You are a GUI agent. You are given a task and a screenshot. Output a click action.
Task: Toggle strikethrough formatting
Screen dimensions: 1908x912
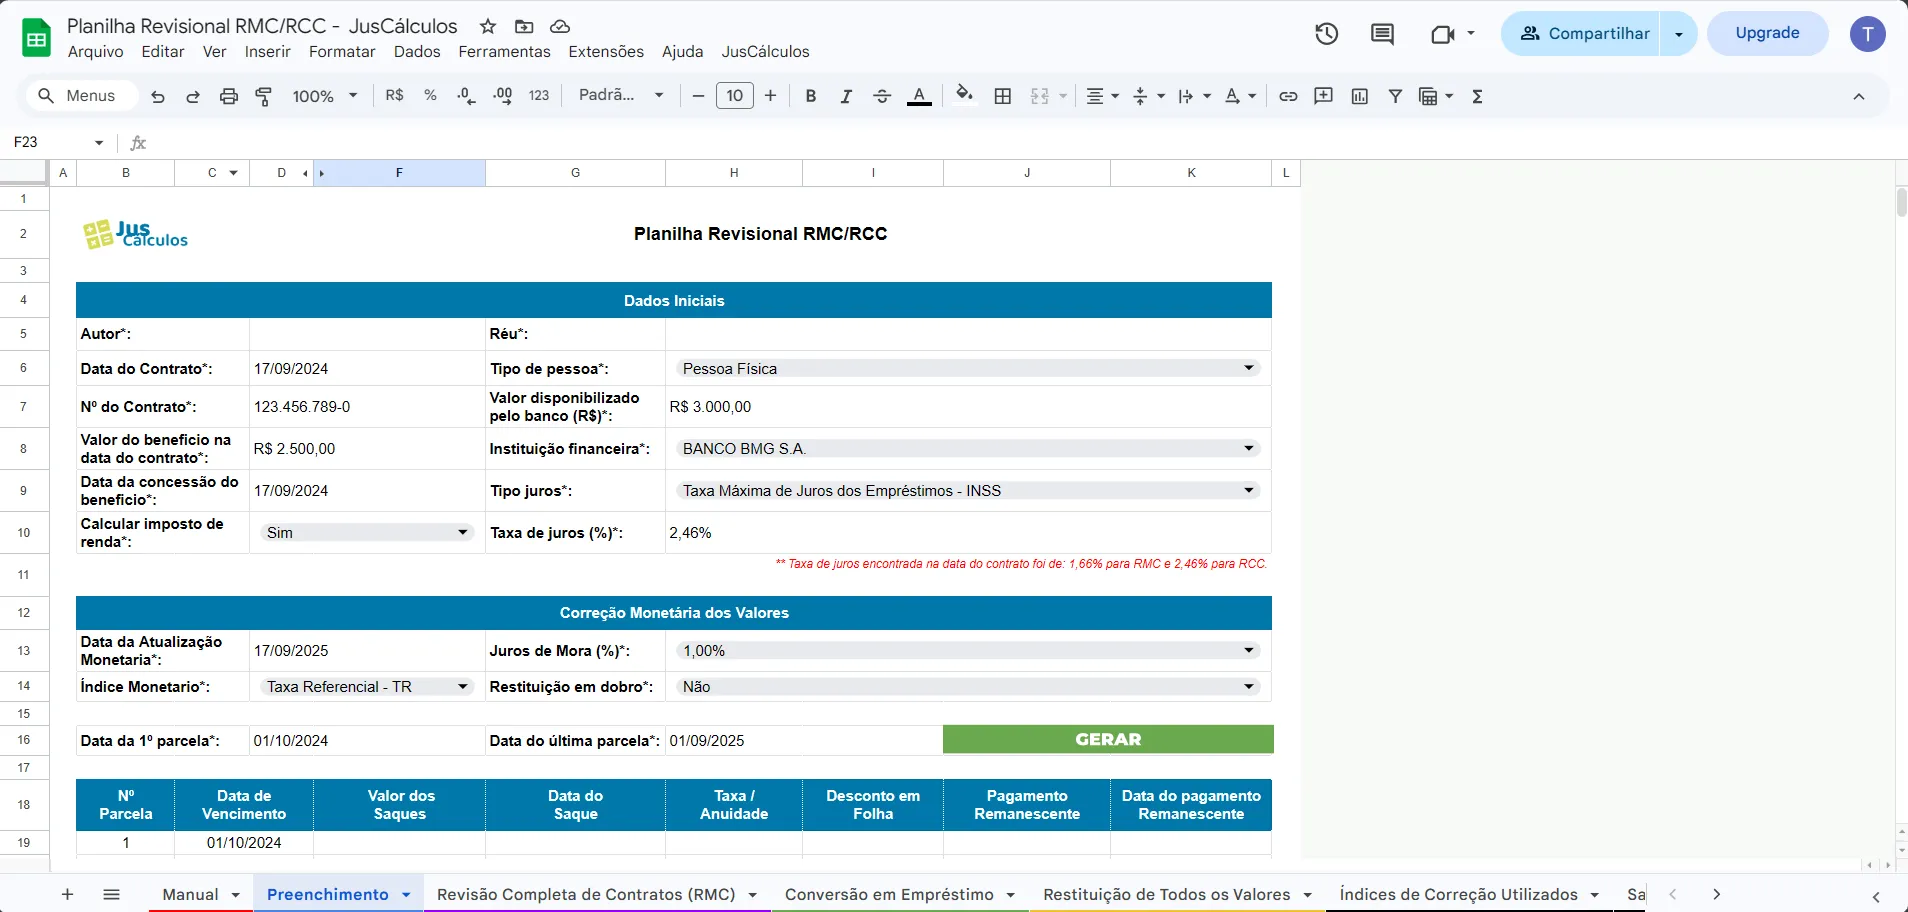point(882,96)
